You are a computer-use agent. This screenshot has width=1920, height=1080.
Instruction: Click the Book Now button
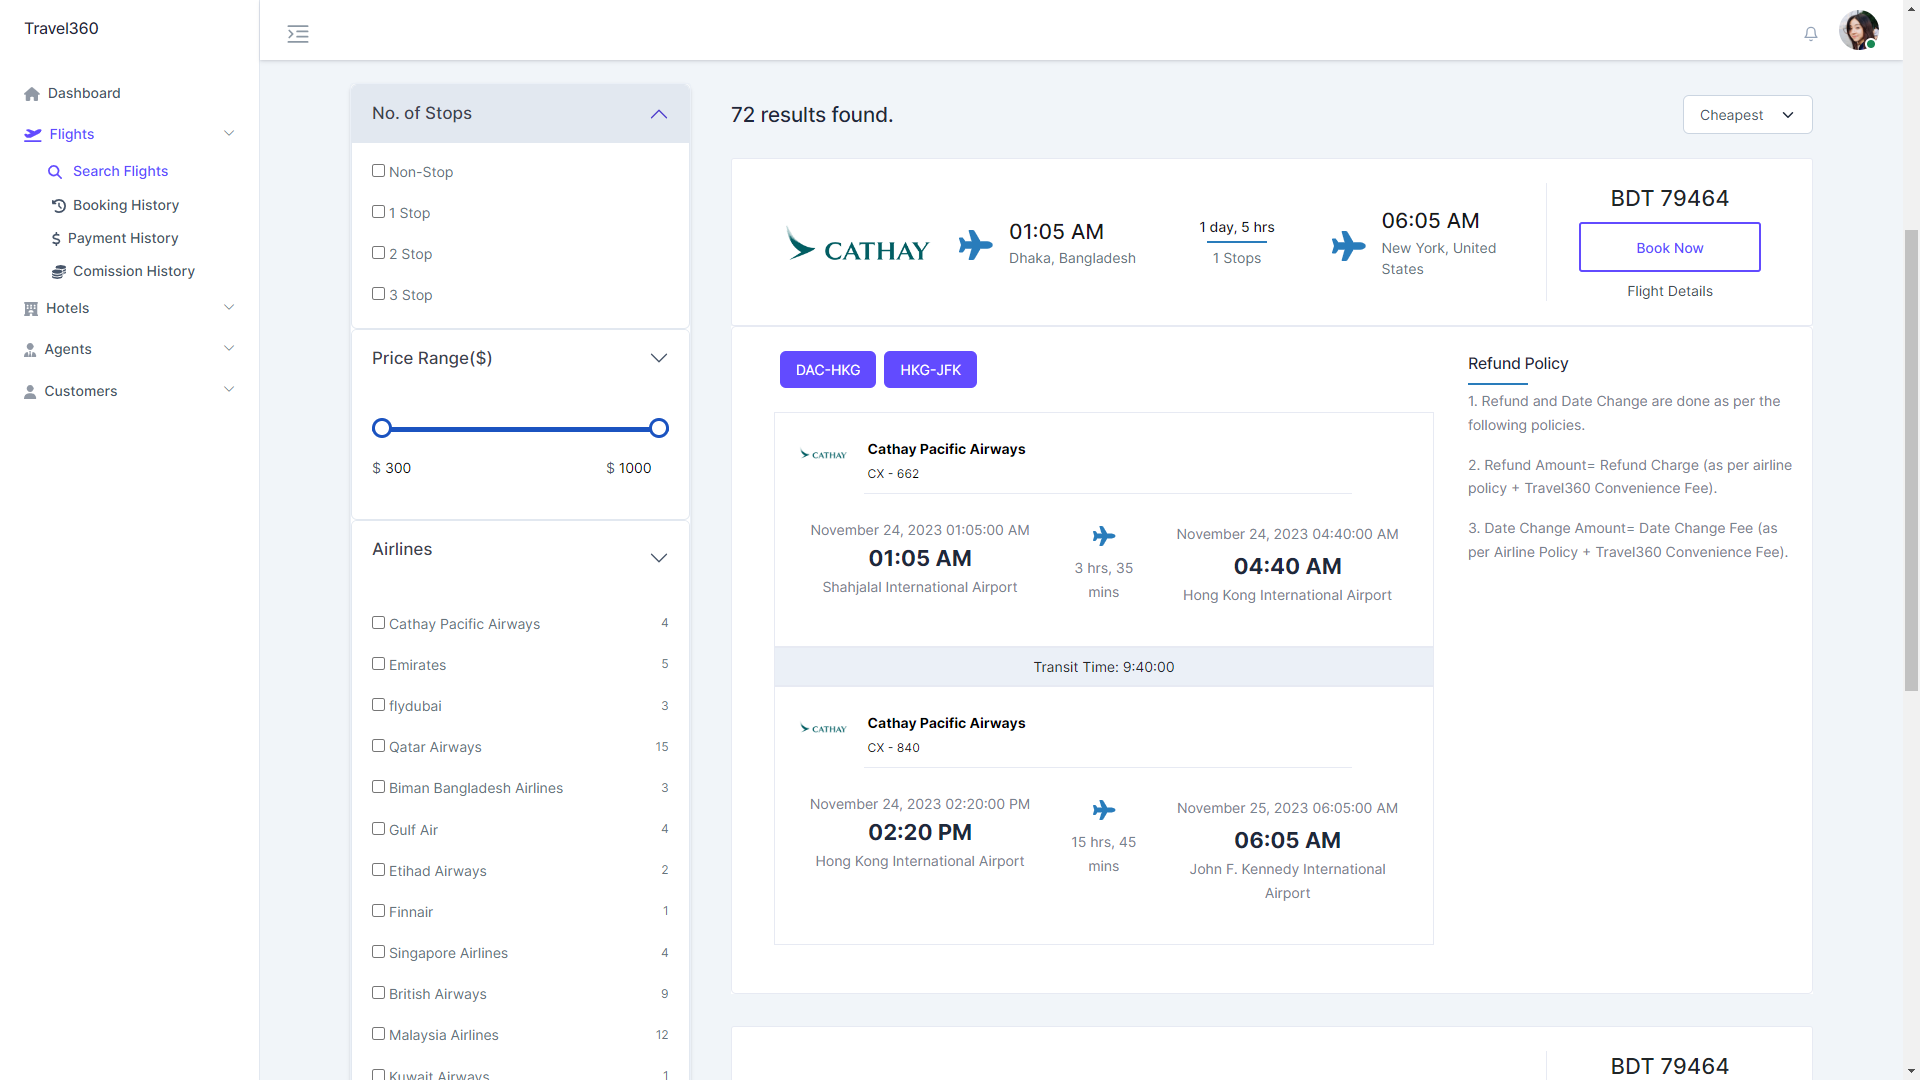pyautogui.click(x=1669, y=247)
